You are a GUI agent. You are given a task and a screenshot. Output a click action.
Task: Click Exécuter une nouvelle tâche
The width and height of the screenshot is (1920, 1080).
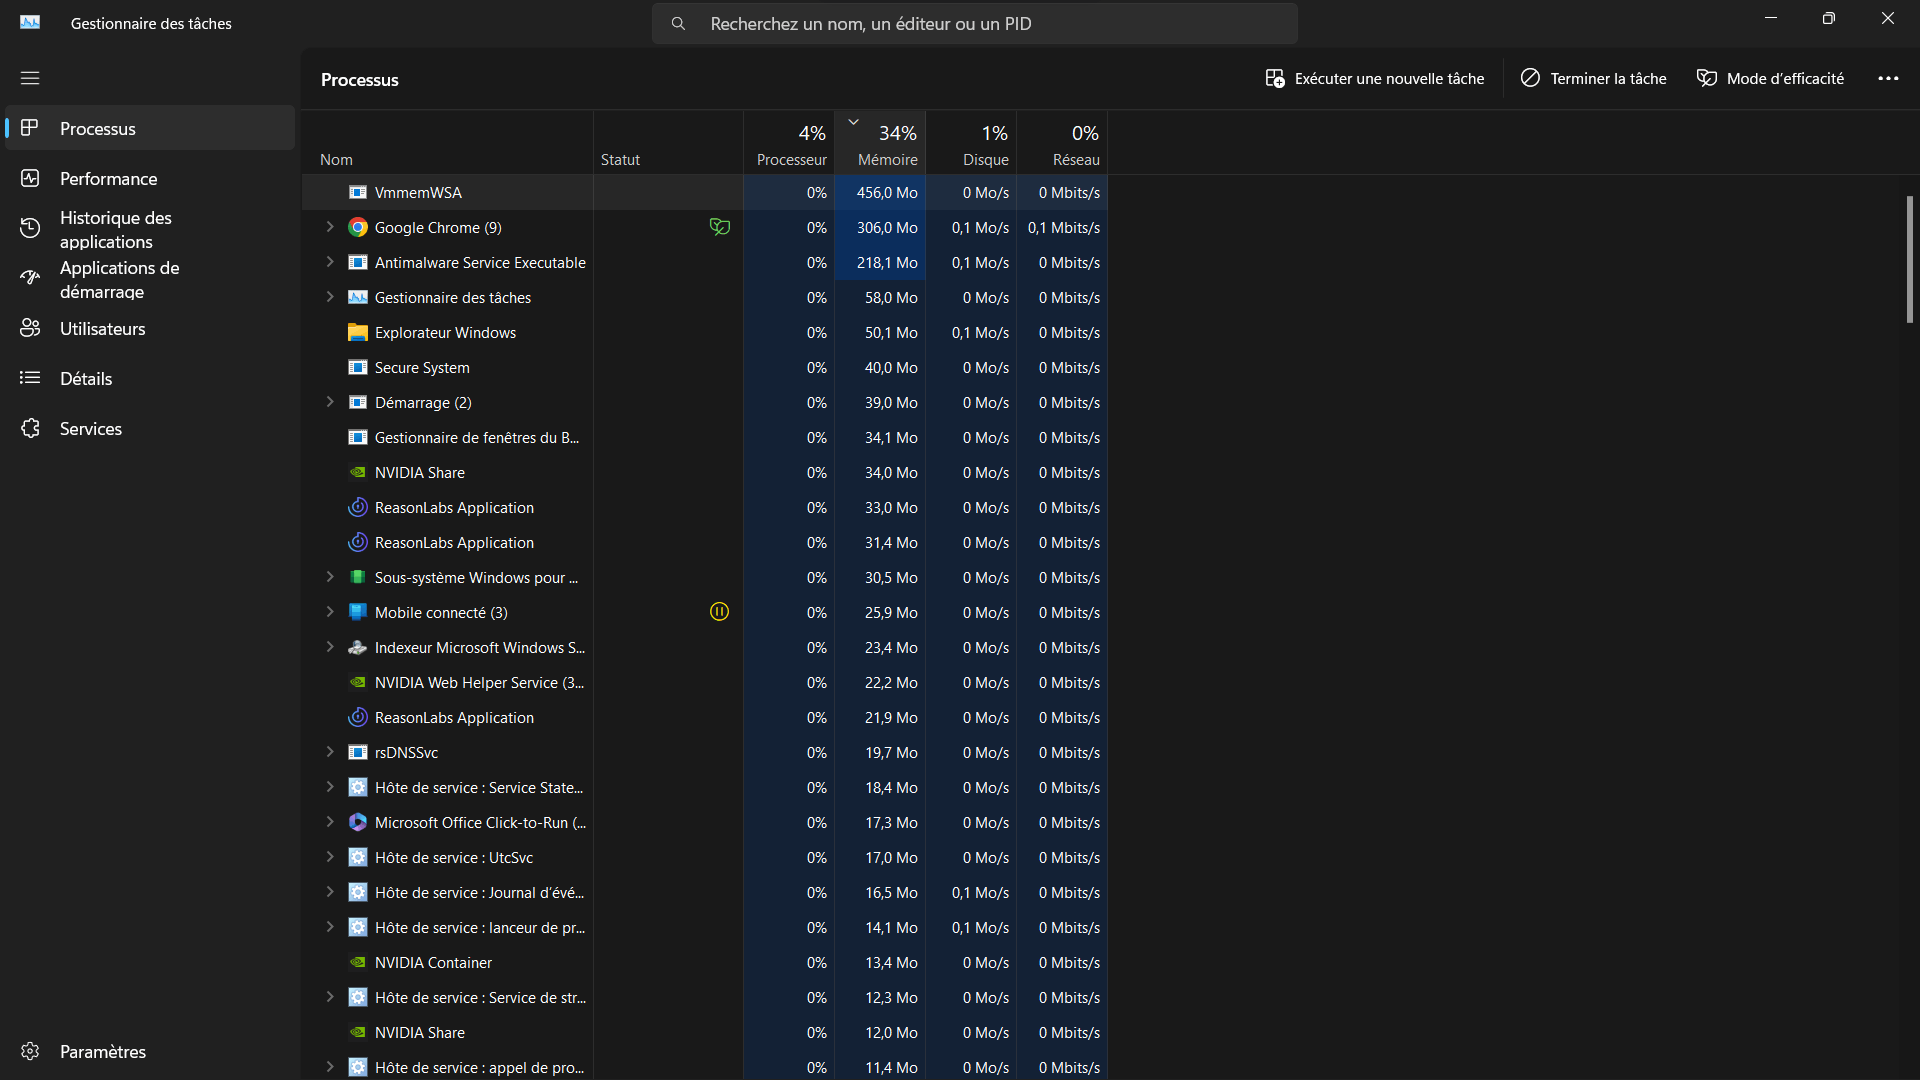[1374, 78]
